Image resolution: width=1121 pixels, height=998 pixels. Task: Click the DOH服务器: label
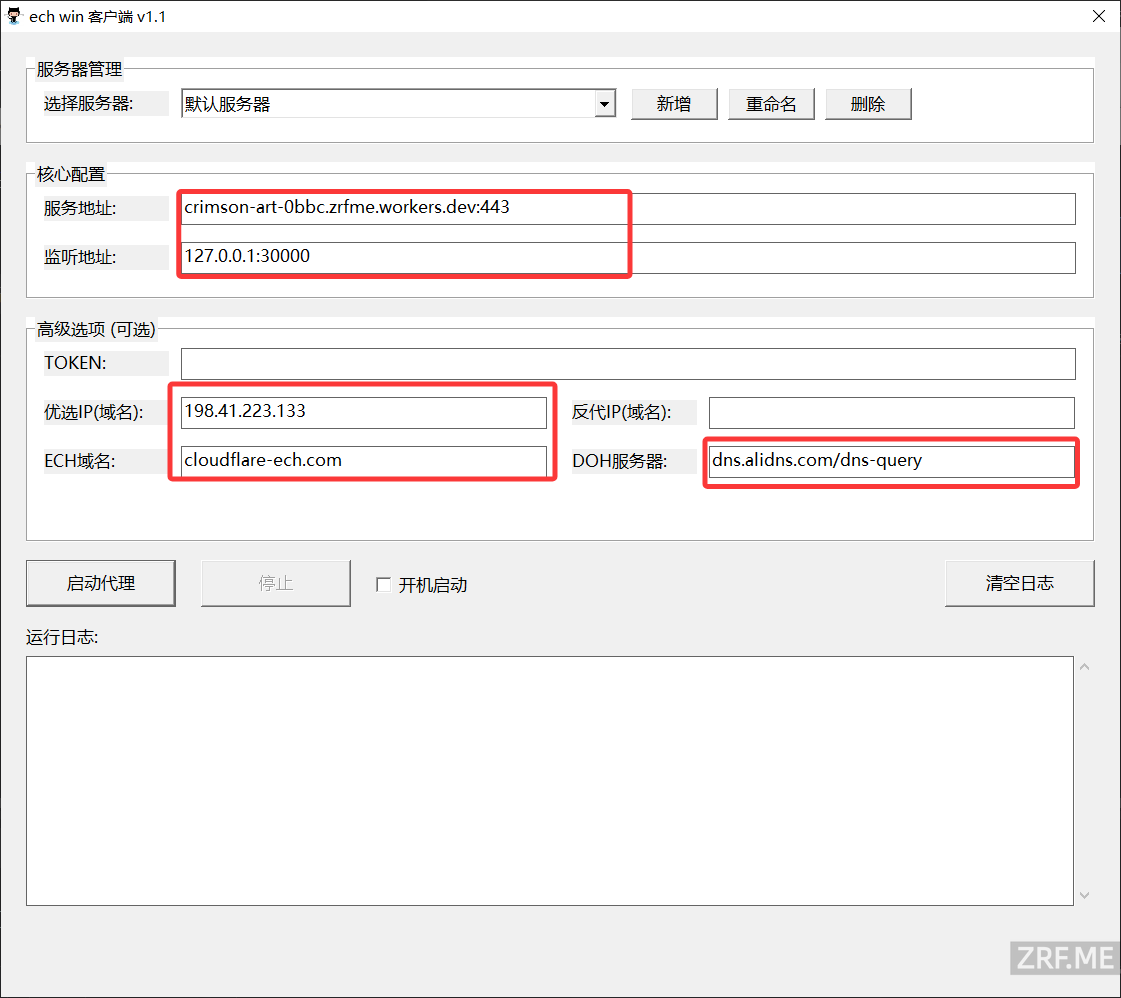pyautogui.click(x=620, y=461)
